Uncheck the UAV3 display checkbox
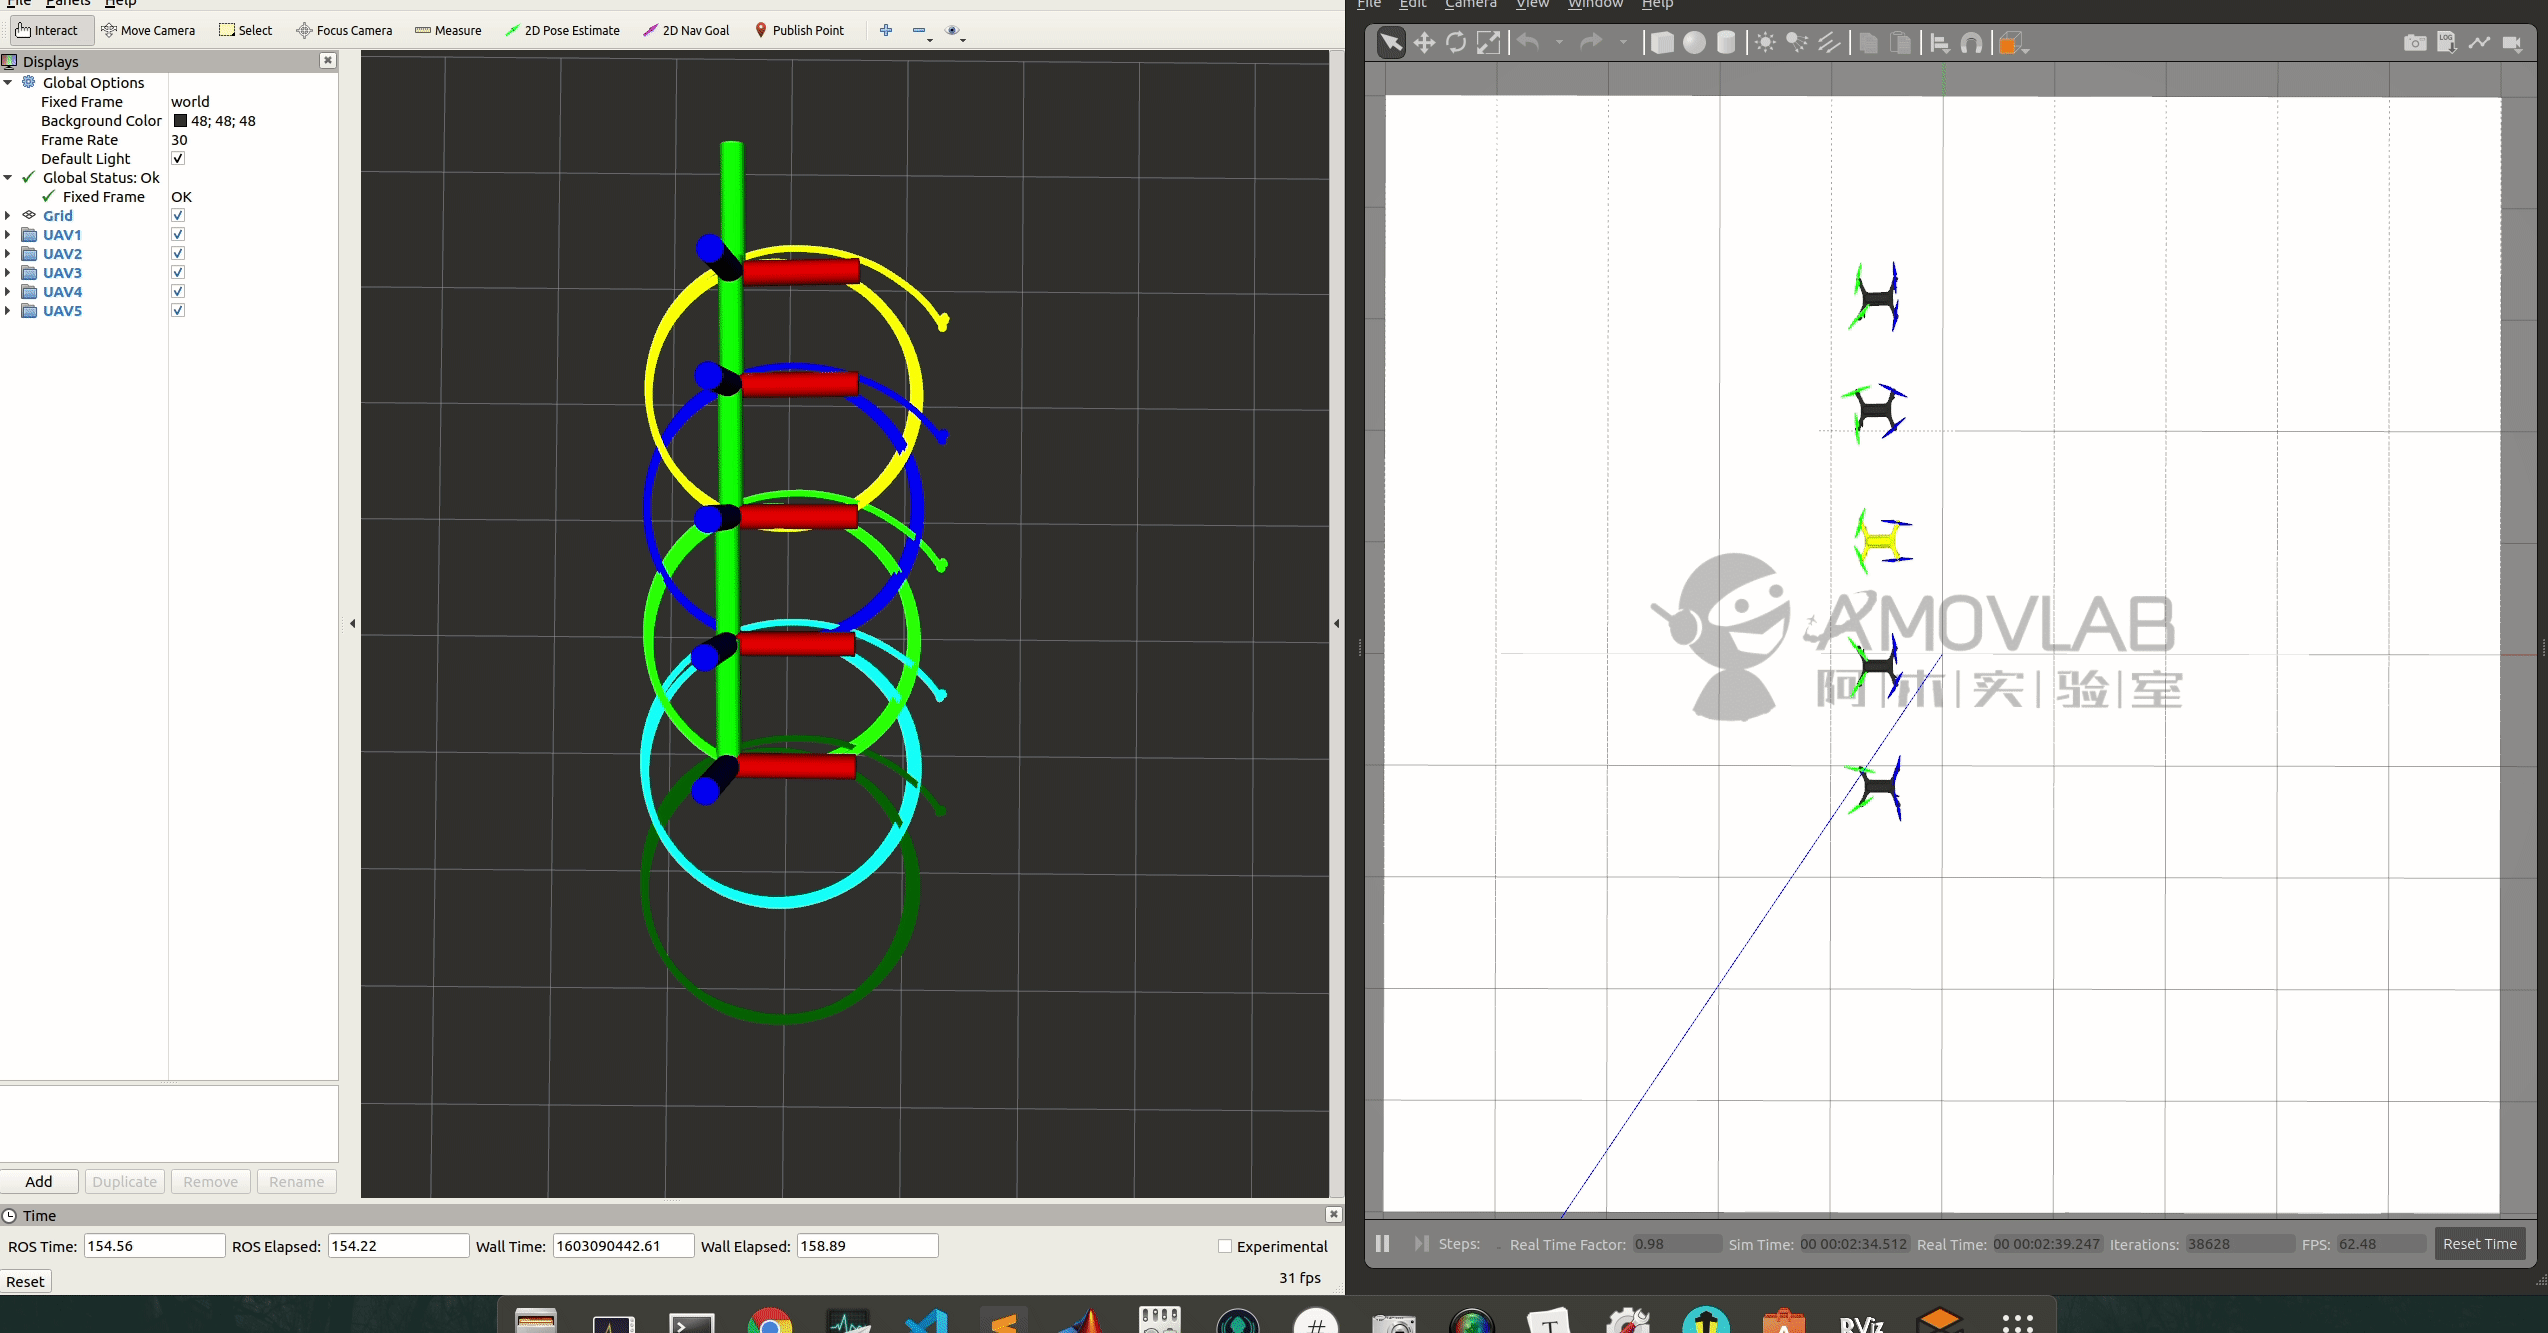This screenshot has height=1333, width=2548. click(x=178, y=273)
